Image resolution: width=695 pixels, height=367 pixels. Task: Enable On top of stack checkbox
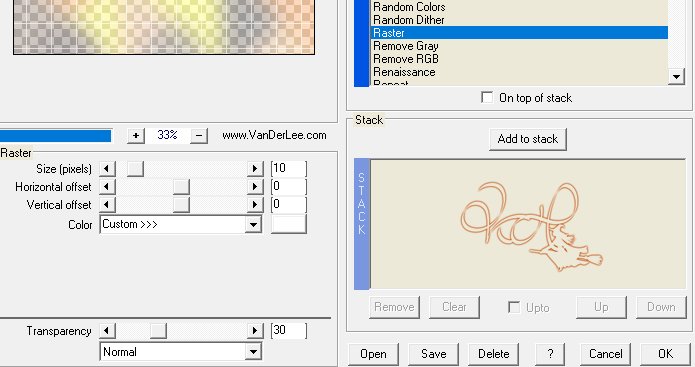pos(487,98)
